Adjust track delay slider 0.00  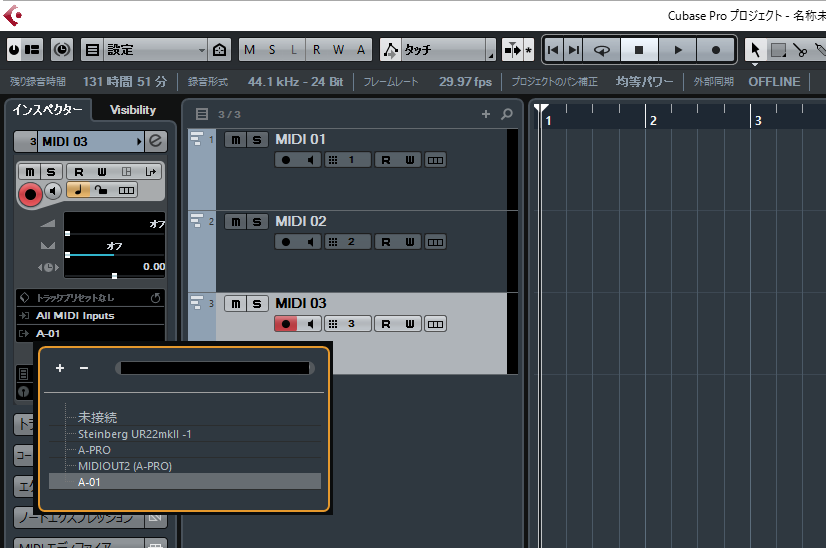click(x=114, y=268)
